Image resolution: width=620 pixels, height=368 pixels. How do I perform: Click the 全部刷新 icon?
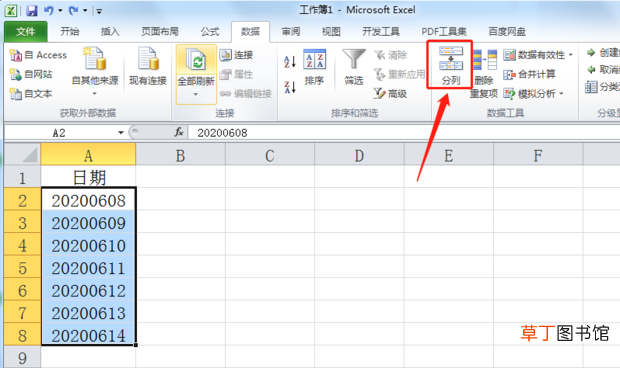(x=196, y=61)
